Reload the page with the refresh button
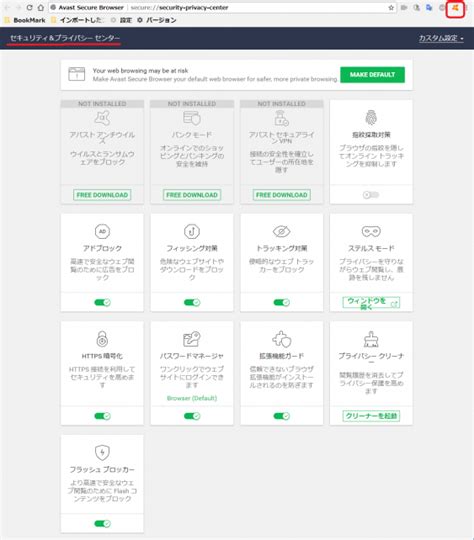 (30, 8)
